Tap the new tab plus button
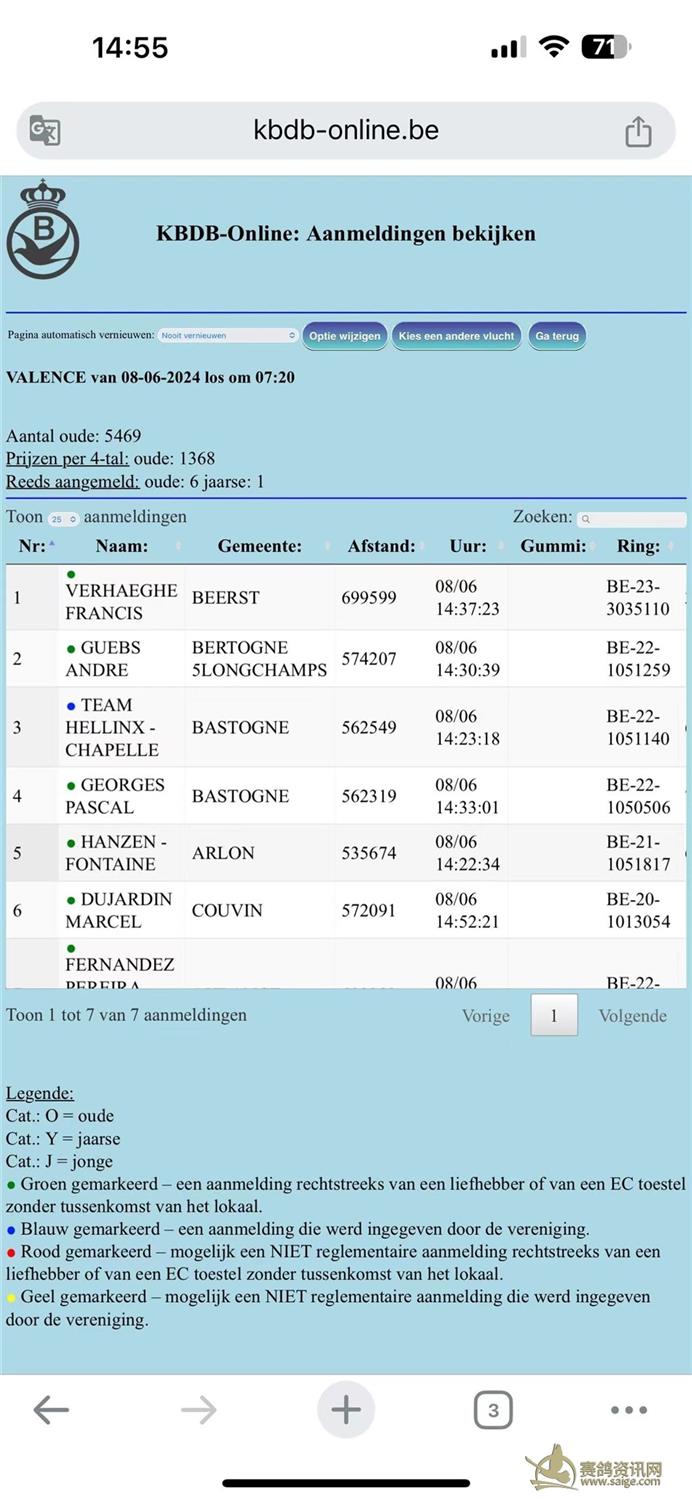Image resolution: width=692 pixels, height=1500 pixels. tap(346, 1411)
